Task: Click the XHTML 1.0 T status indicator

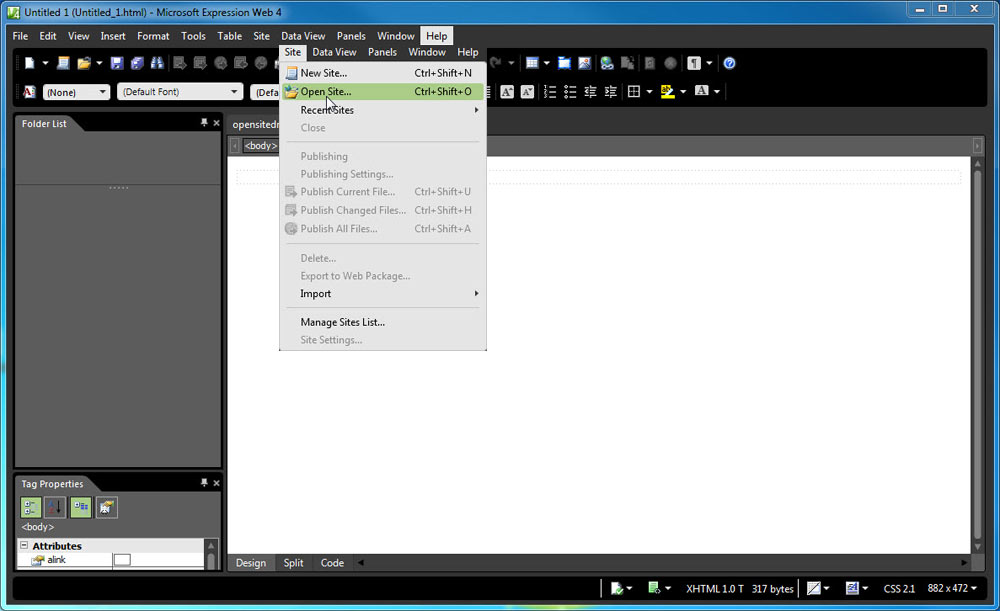Action: [714, 589]
